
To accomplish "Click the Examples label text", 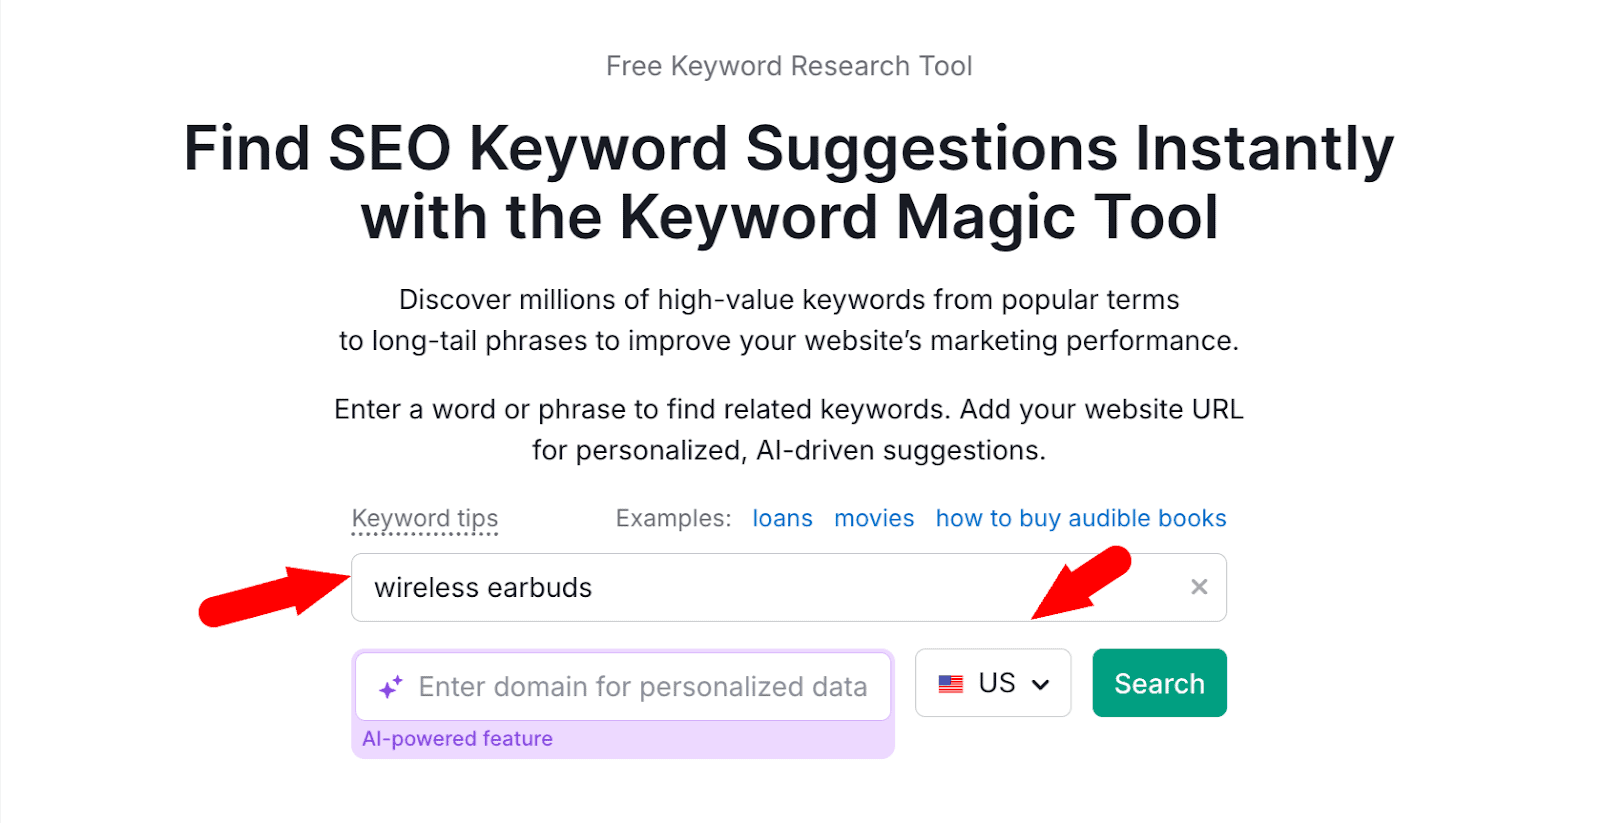I will [x=672, y=518].
